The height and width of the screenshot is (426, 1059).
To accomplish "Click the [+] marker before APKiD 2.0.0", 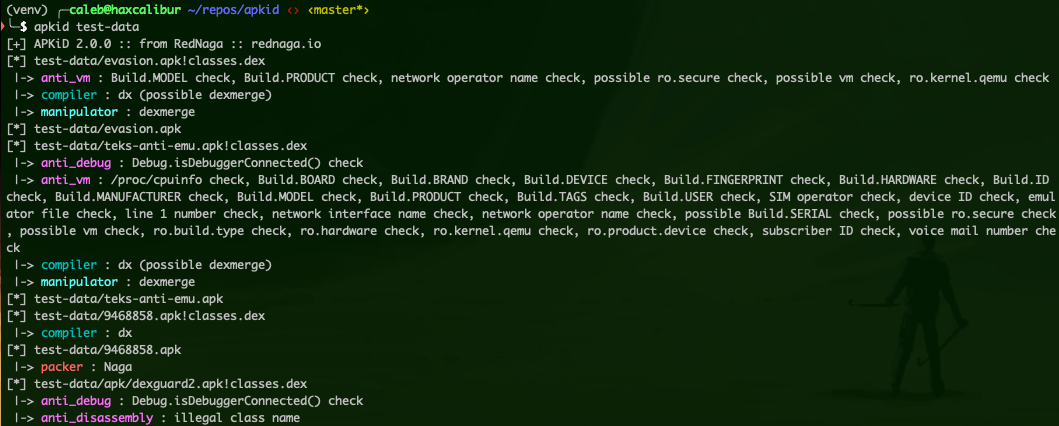I will 16,45.
